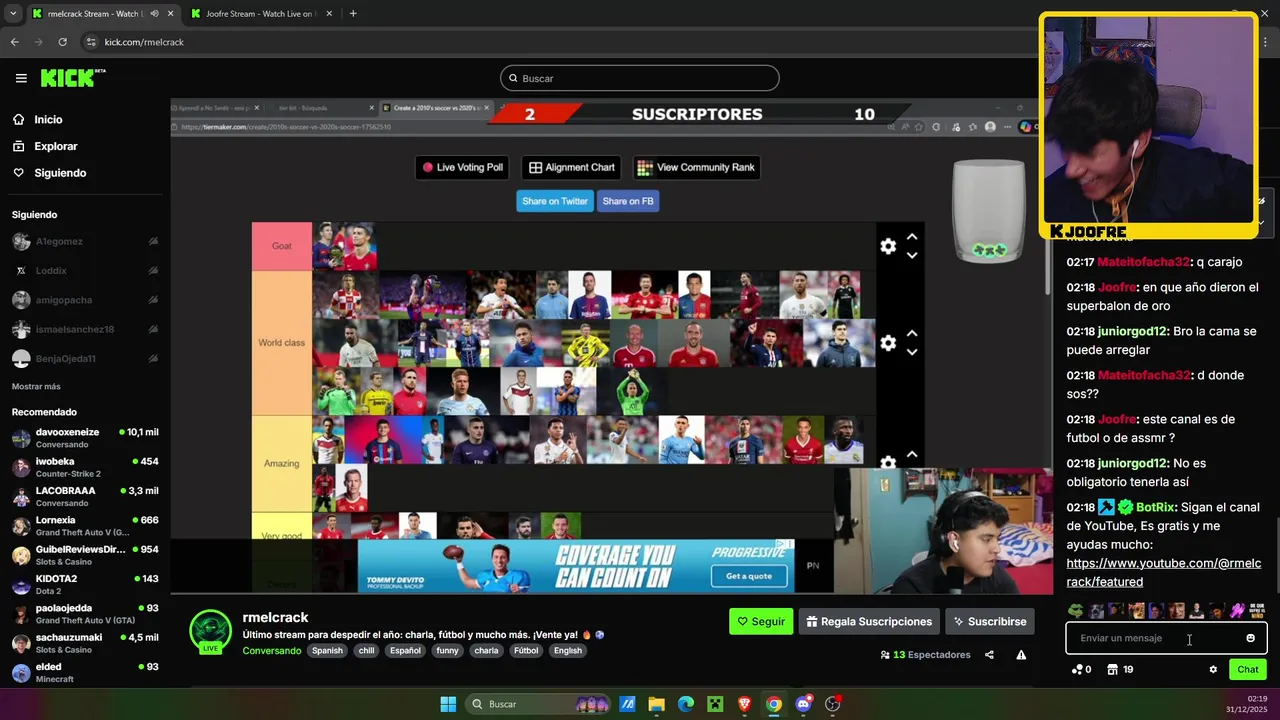Viewport: 1280px width, 720px height.
Task: Open Explorar in the sidebar
Action: click(55, 146)
